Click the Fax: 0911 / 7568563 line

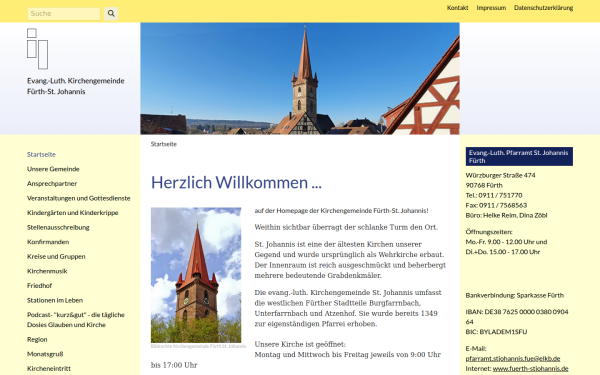pyautogui.click(x=496, y=205)
